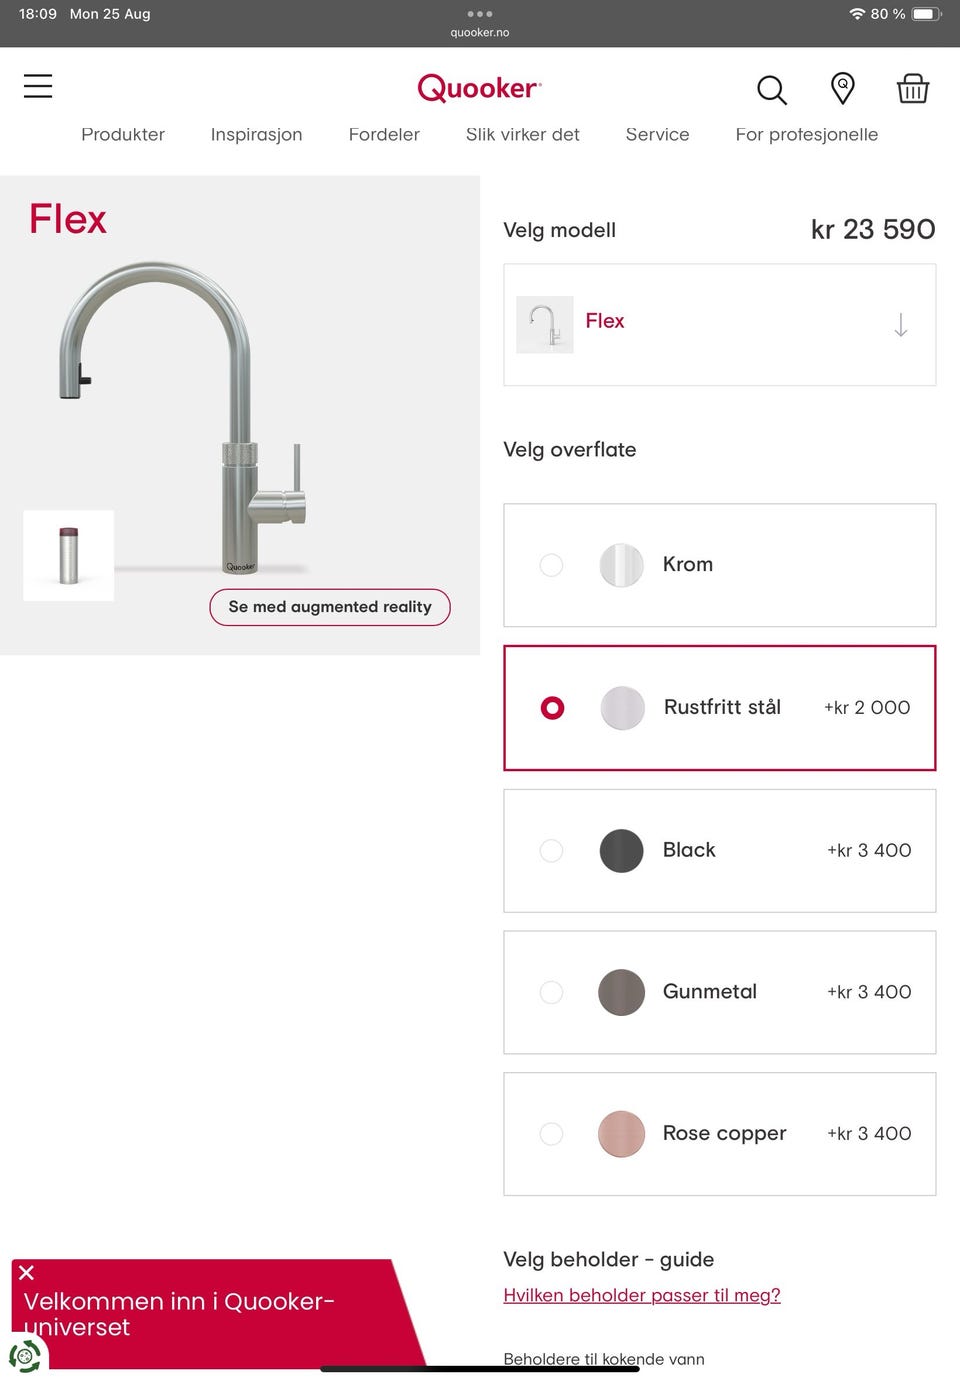
Task: Open the shopping basket
Action: click(x=912, y=88)
